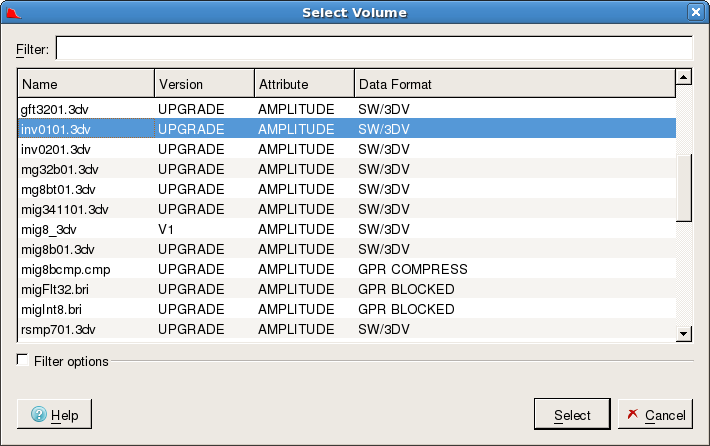This screenshot has width=710, height=446.
Task: Sort by Version column header
Action: click(x=205, y=84)
